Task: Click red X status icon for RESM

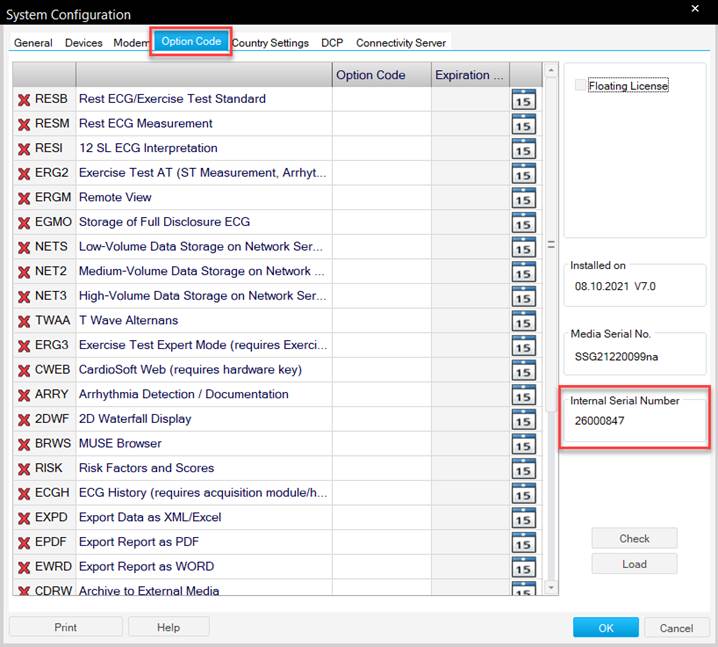Action: pyautogui.click(x=24, y=124)
